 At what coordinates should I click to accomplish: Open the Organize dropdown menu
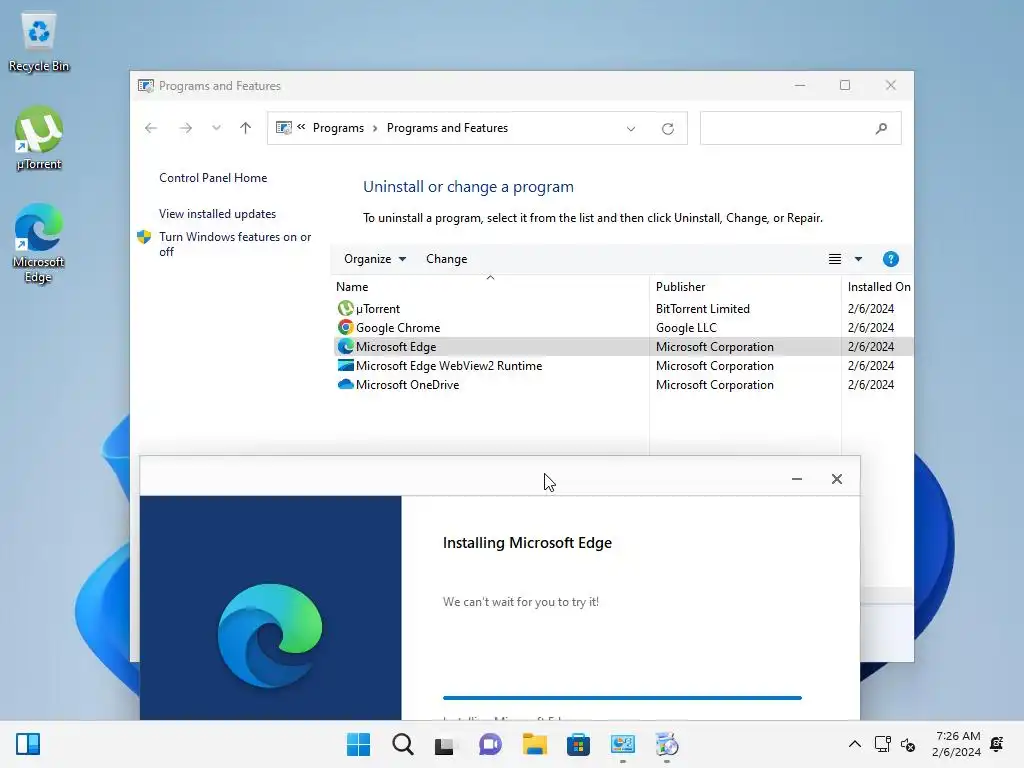click(x=375, y=259)
